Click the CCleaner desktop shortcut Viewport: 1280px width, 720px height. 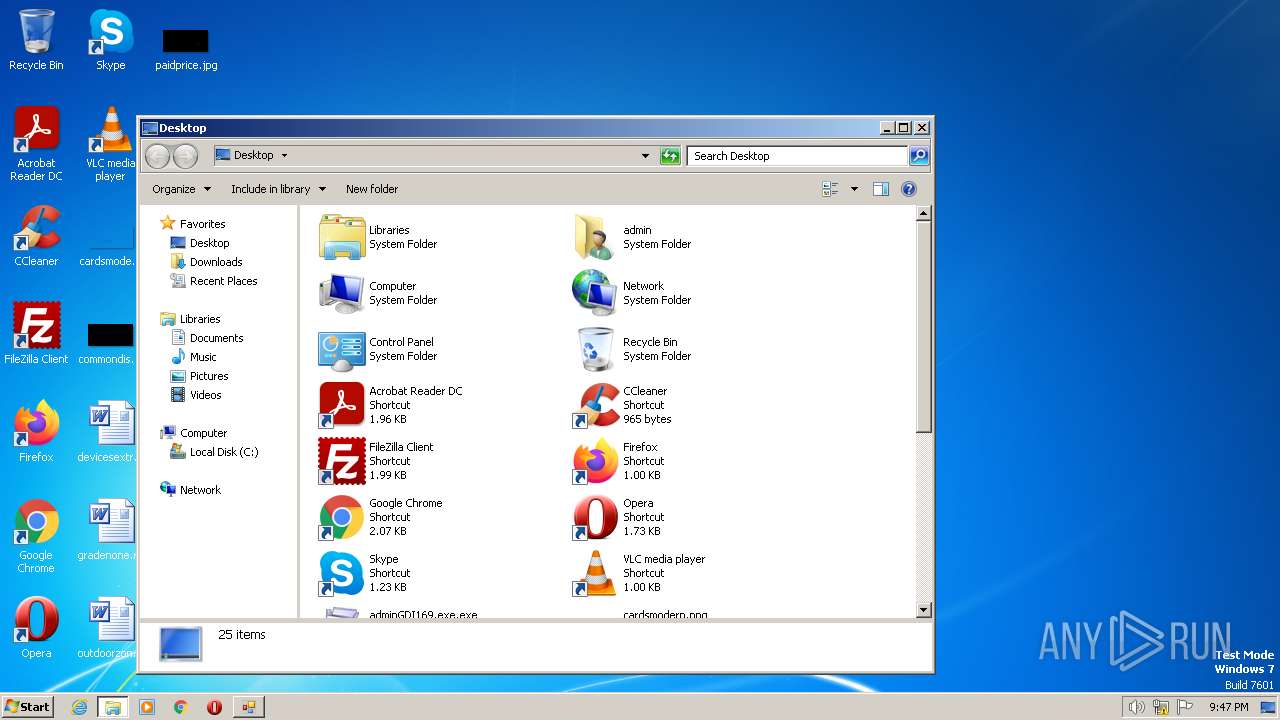point(36,236)
